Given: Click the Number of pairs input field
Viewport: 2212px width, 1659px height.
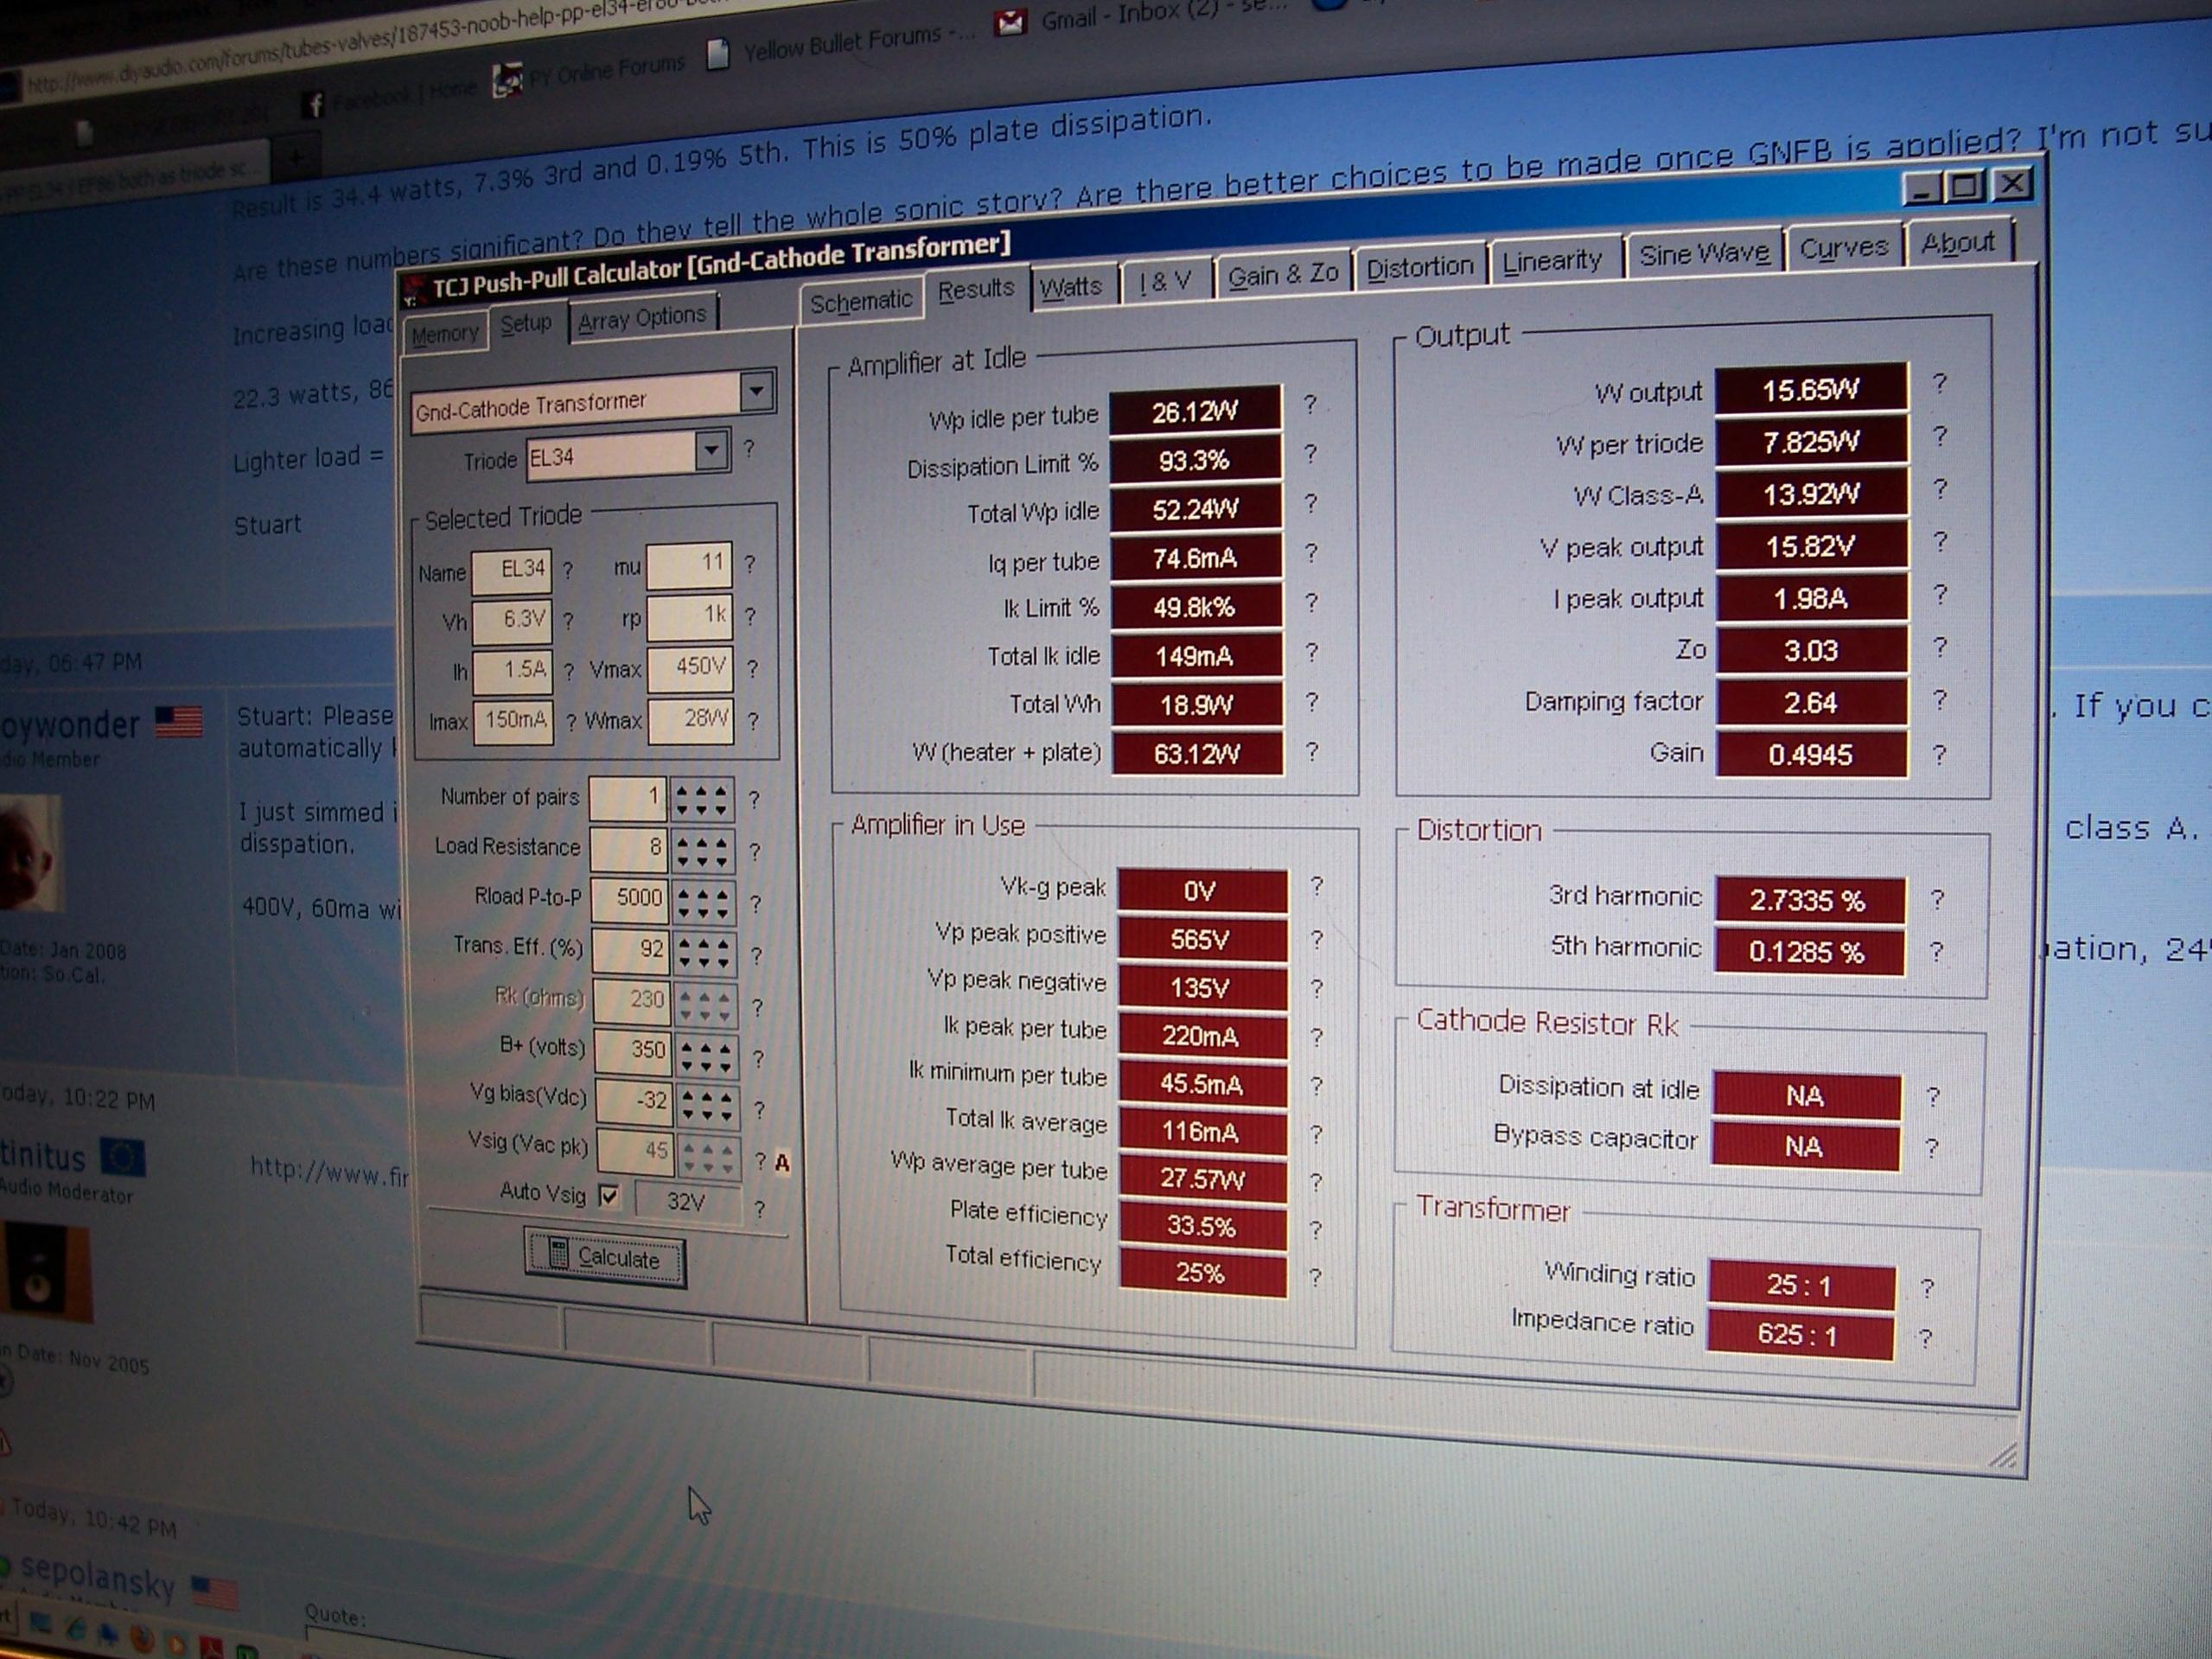Looking at the screenshot, I should click(628, 798).
